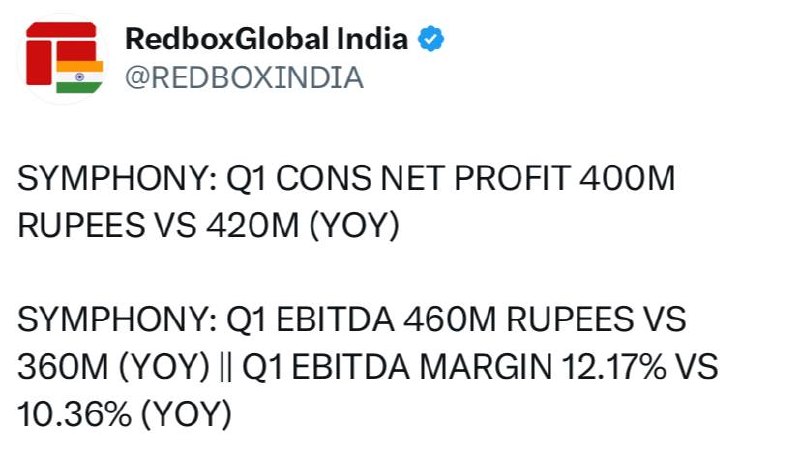Click the final (YOY) in tweet
800x456 pixels.
(x=186, y=414)
